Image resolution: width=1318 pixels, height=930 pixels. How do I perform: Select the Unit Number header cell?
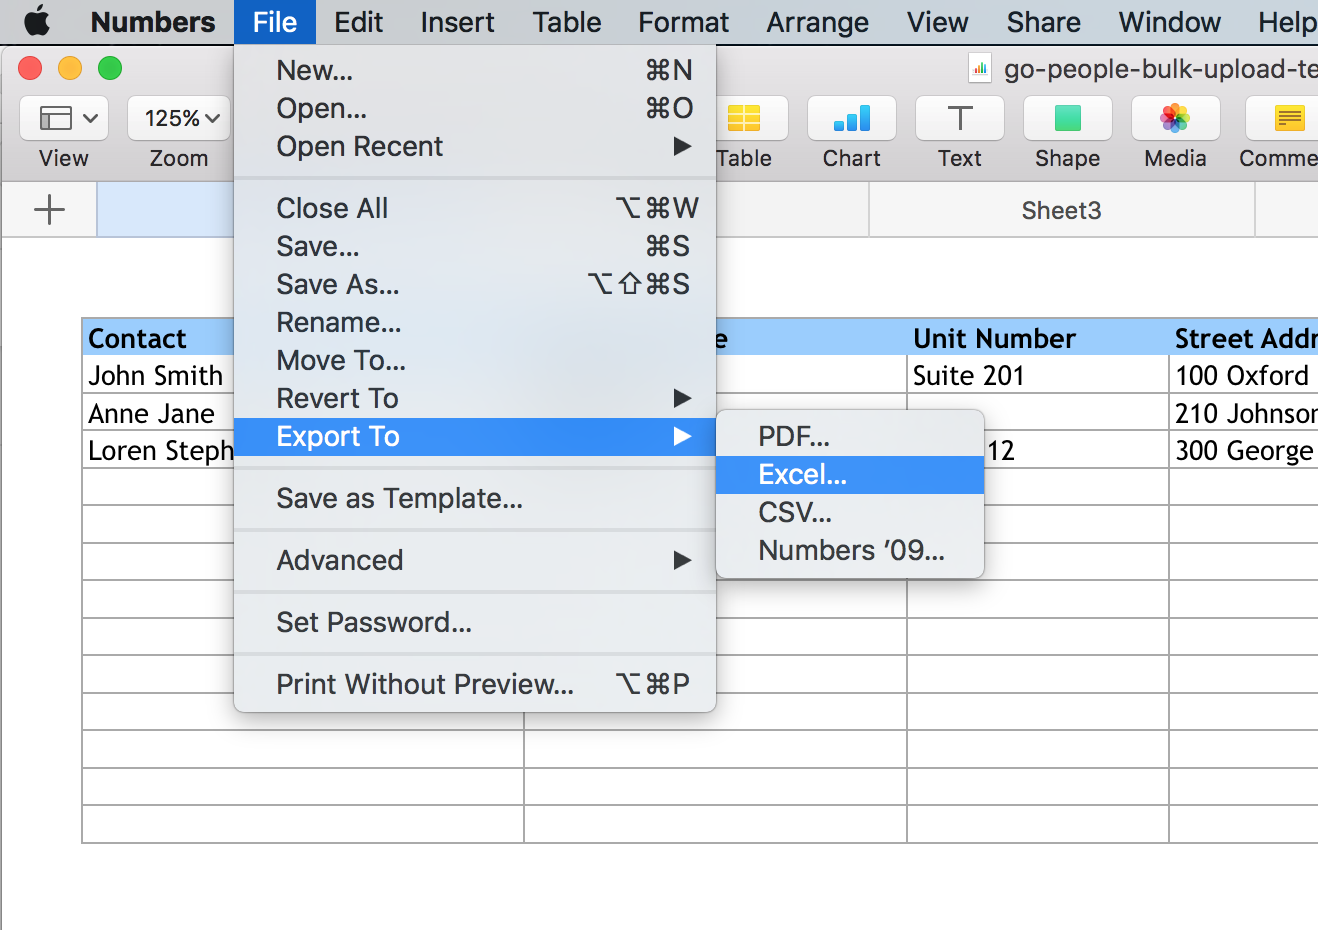click(1038, 338)
